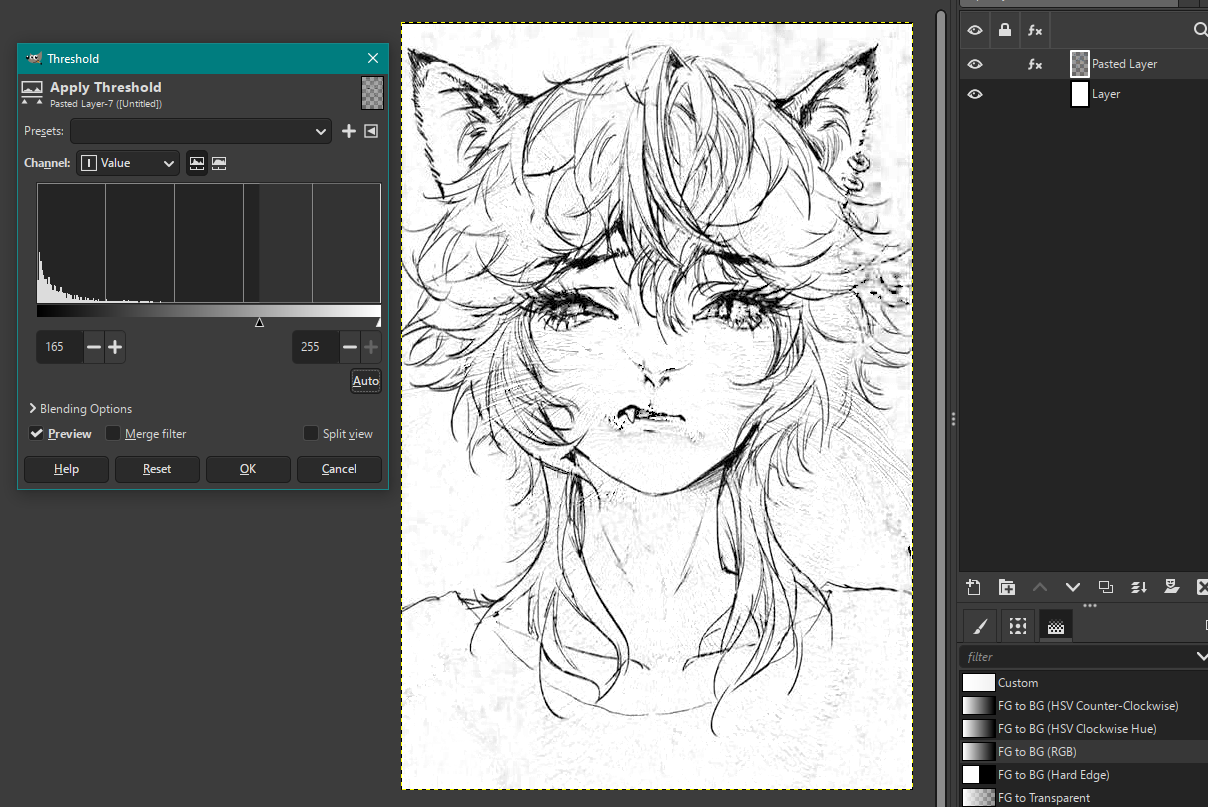Save current settings as named preset
This screenshot has height=807, width=1208.
point(349,131)
